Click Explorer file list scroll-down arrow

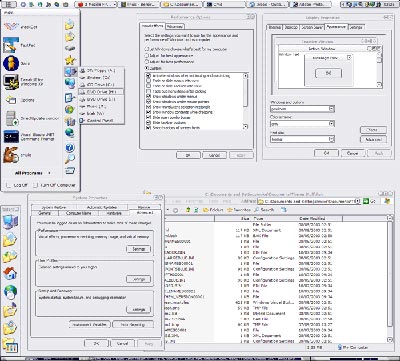tap(390, 339)
